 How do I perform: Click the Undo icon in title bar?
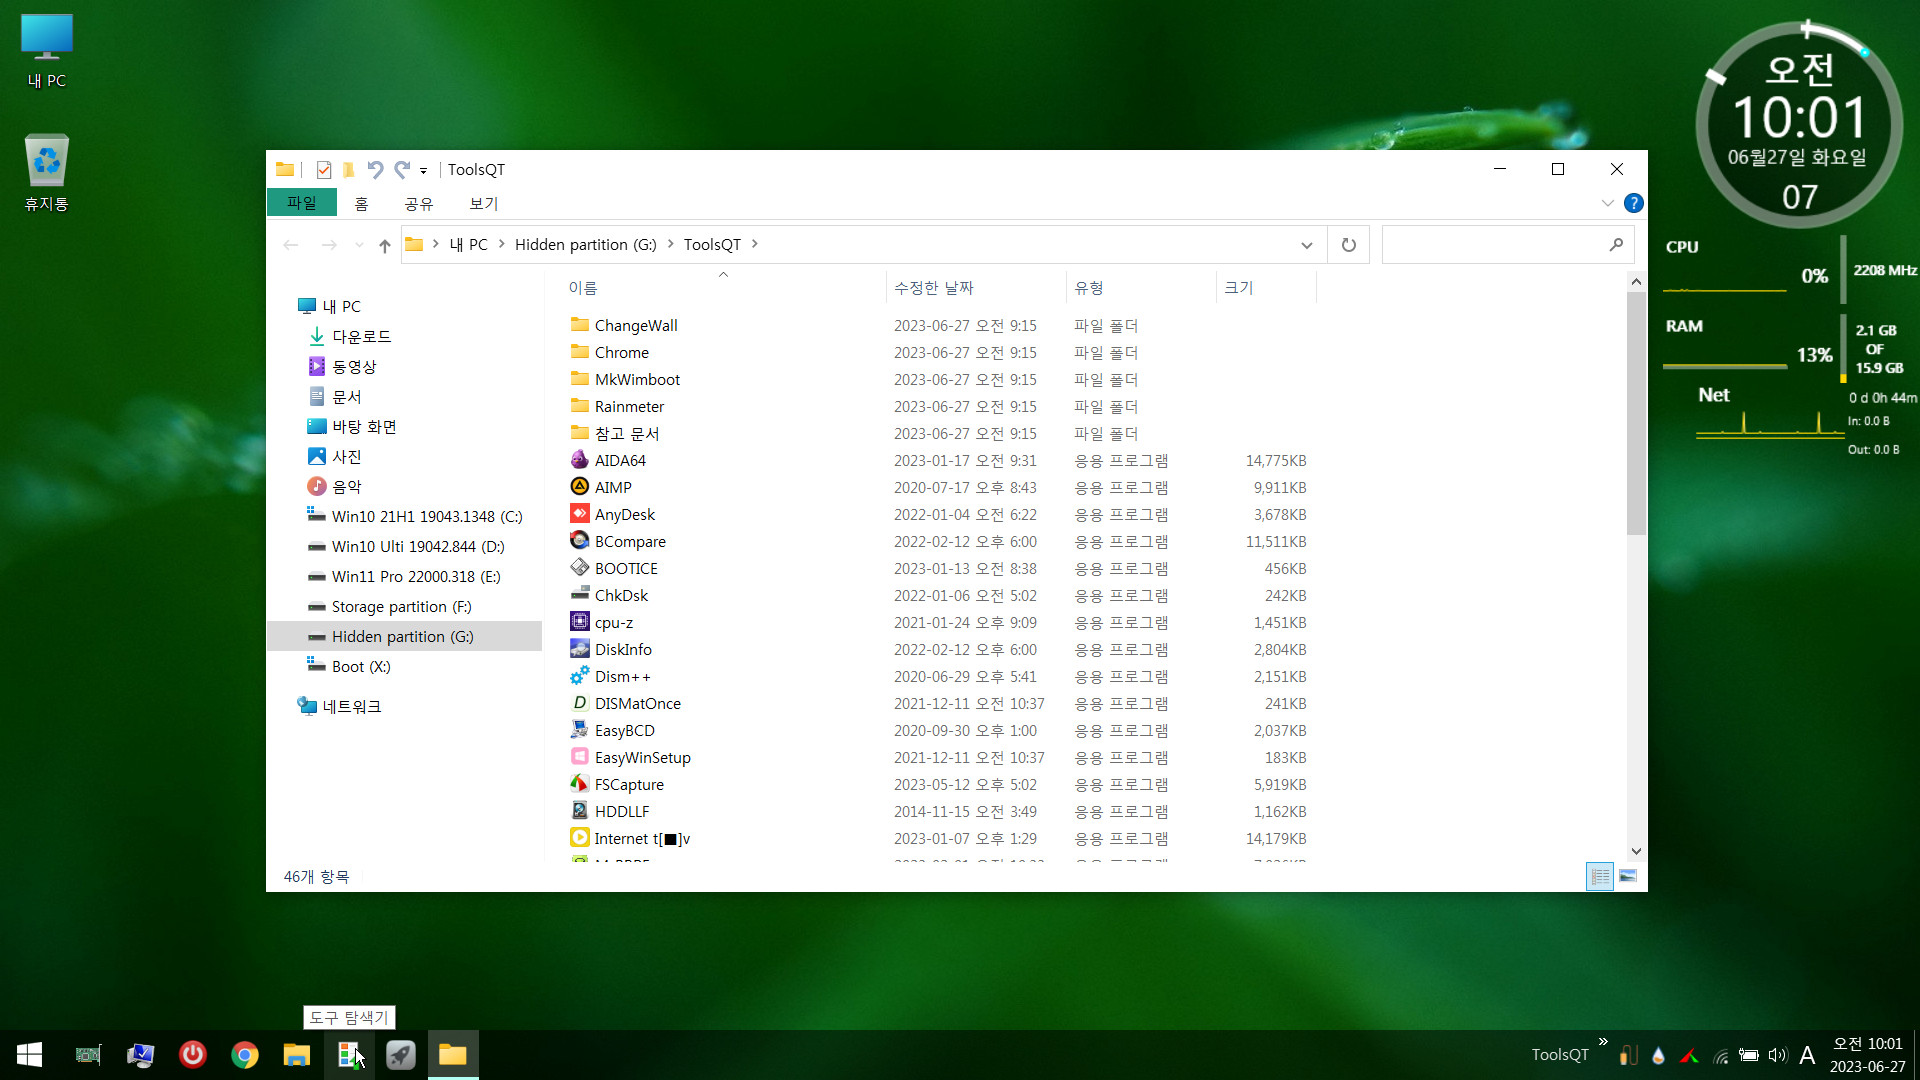point(375,170)
